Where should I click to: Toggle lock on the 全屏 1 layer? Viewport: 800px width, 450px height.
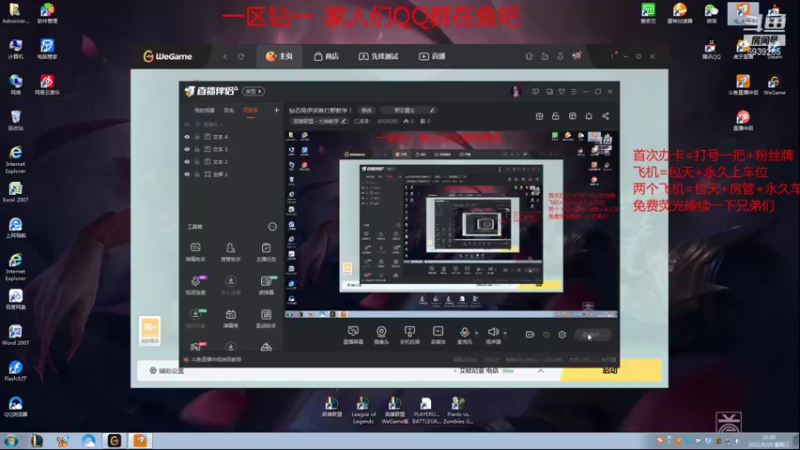click(x=197, y=174)
